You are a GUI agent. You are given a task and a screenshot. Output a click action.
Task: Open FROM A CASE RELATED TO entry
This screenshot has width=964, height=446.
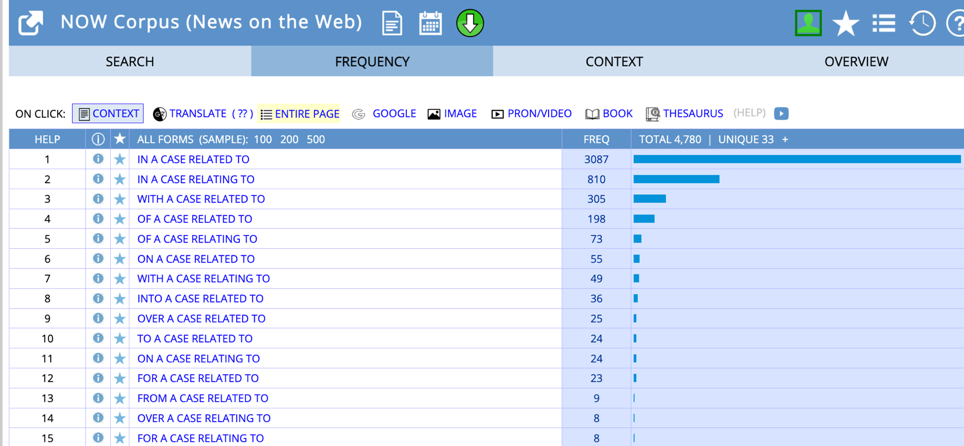[203, 398]
